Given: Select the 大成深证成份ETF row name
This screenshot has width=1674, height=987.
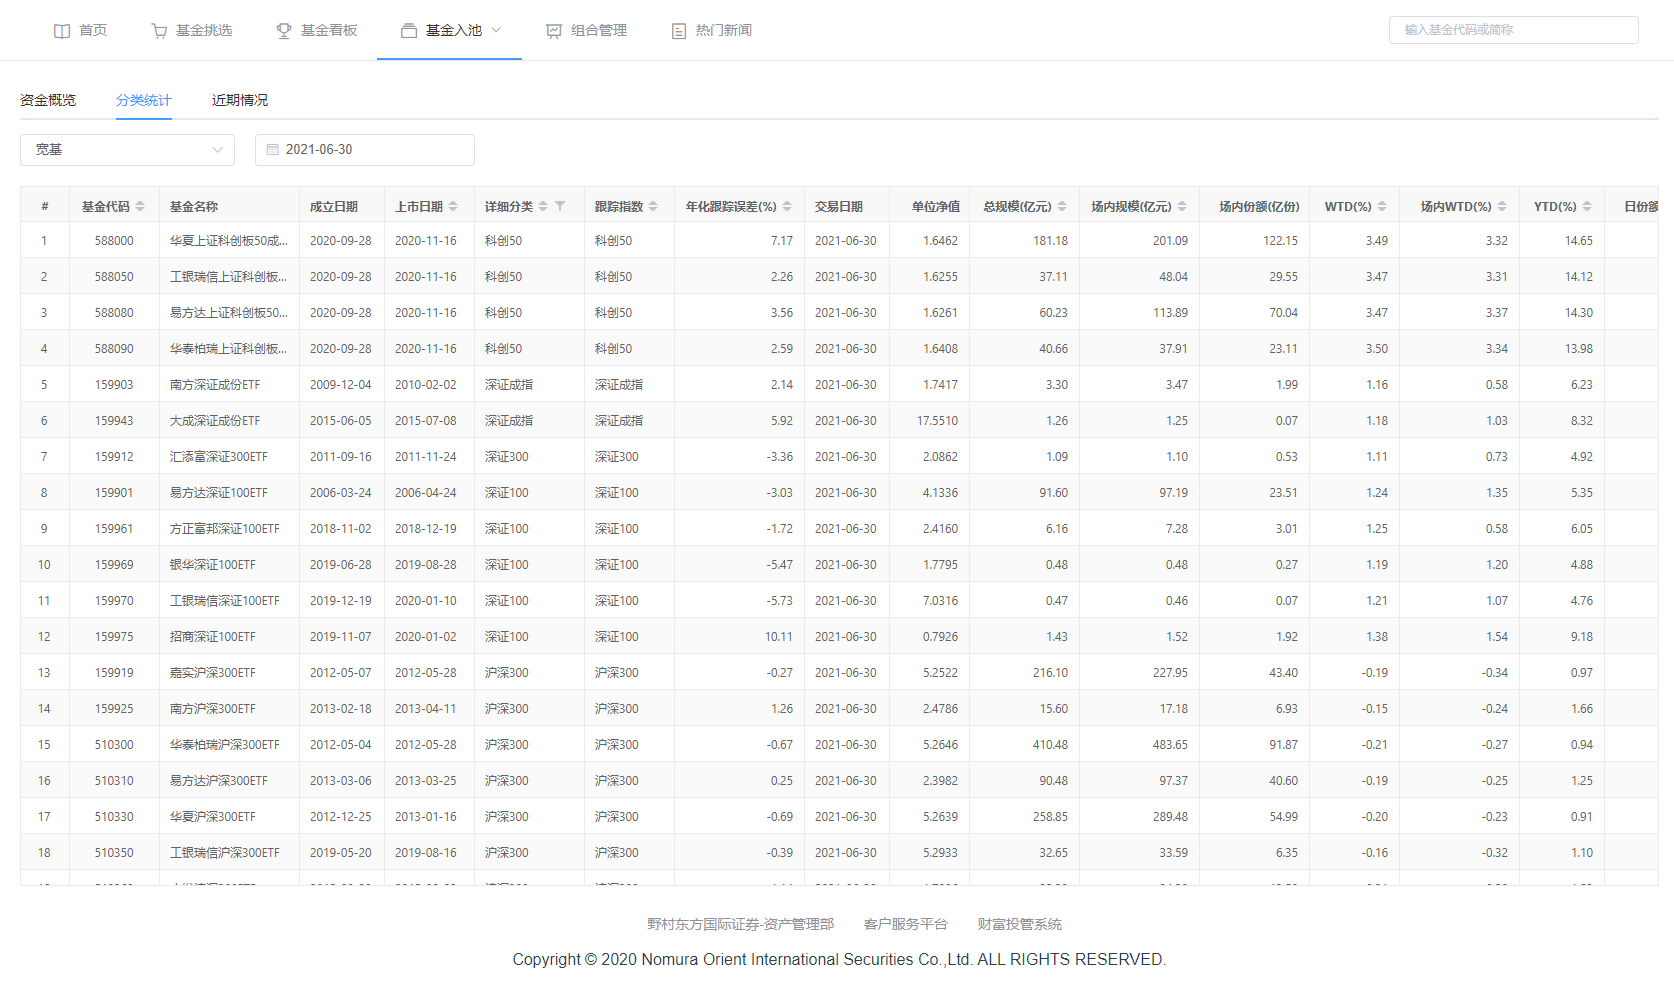Looking at the screenshot, I should (215, 421).
